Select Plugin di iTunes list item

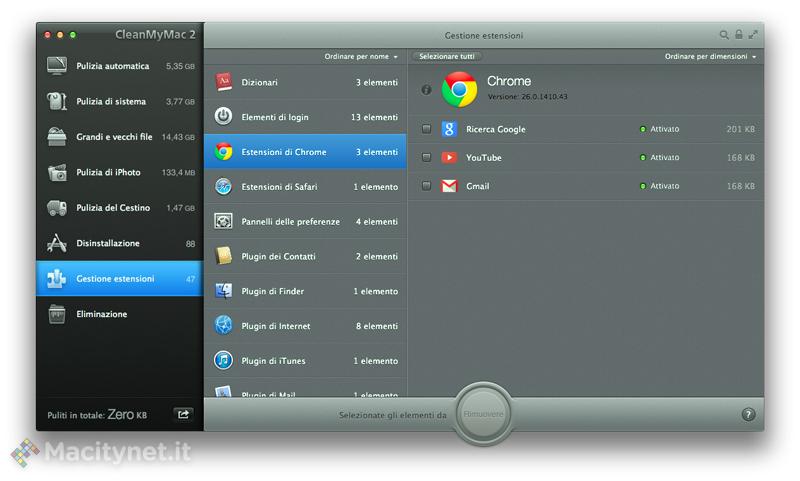tap(306, 360)
